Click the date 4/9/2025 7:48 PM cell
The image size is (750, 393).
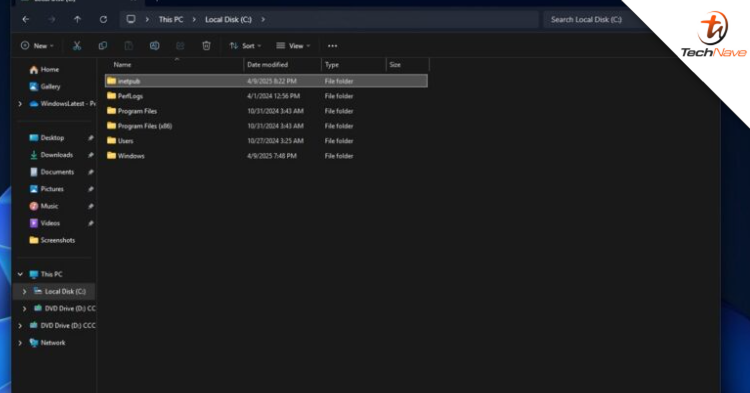coord(272,156)
